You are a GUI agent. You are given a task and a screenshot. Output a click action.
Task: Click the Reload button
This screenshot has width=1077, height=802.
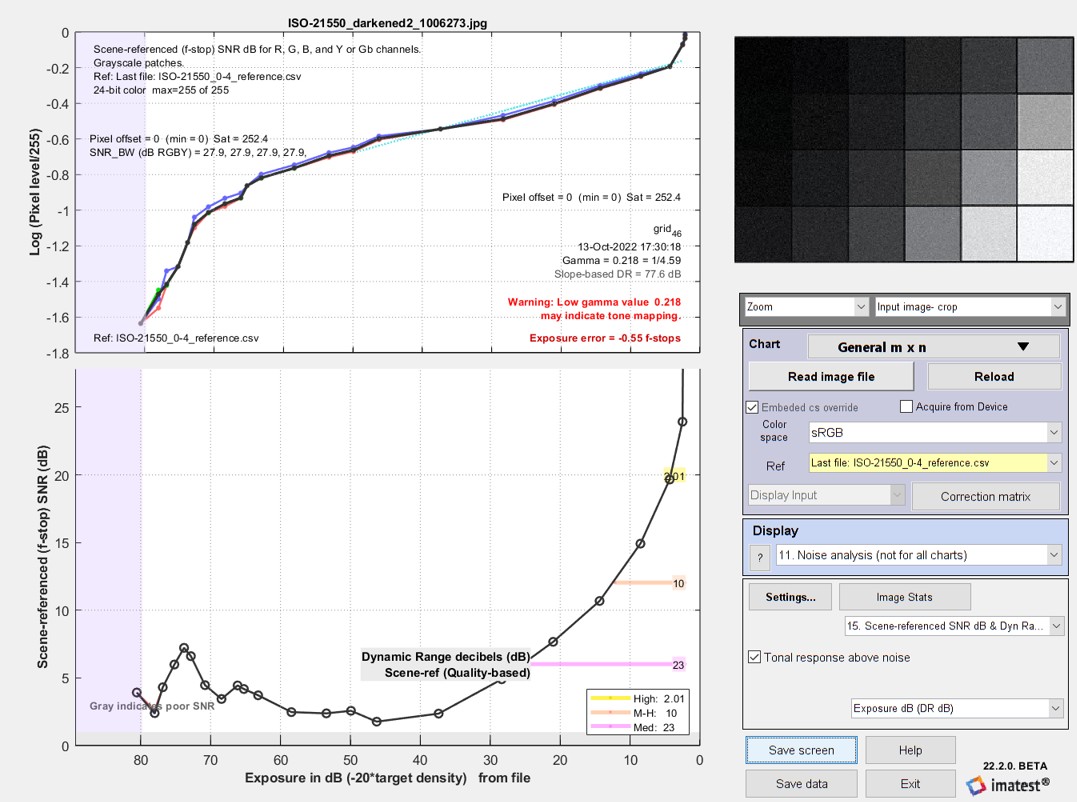click(x=994, y=376)
